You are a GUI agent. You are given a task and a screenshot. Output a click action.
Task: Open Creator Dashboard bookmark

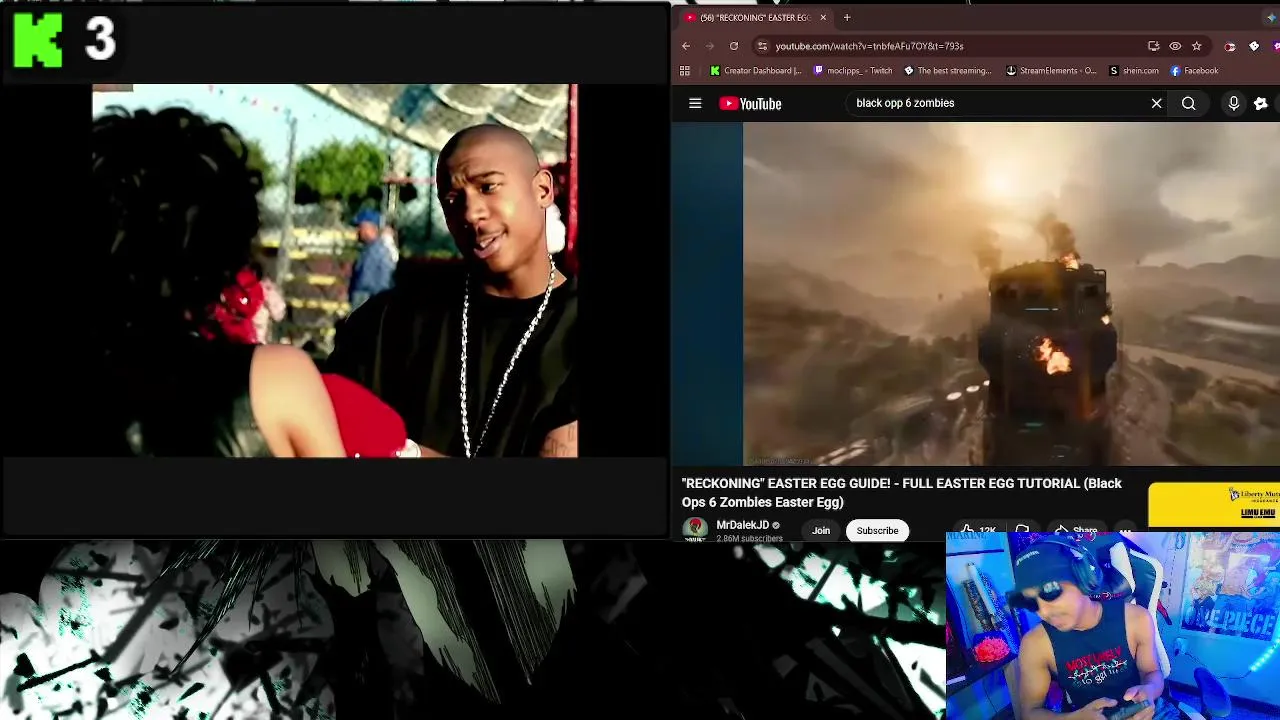click(x=756, y=71)
